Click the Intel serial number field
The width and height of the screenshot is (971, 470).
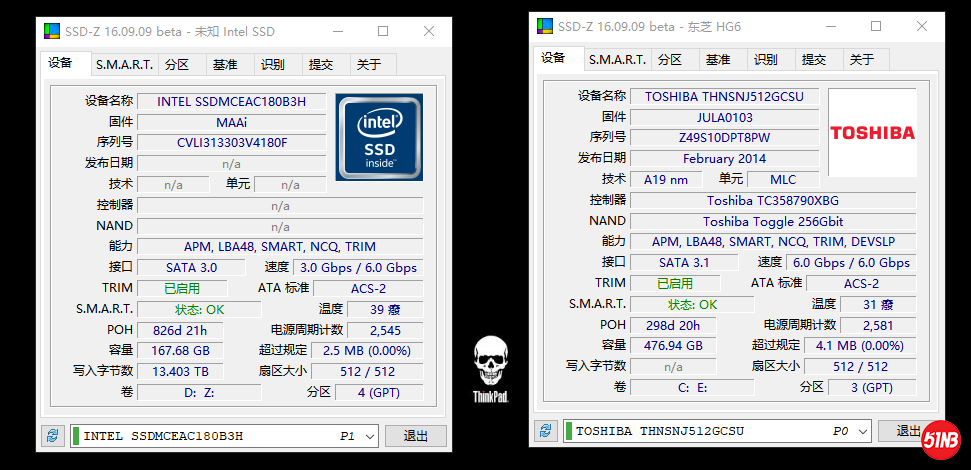(232, 143)
